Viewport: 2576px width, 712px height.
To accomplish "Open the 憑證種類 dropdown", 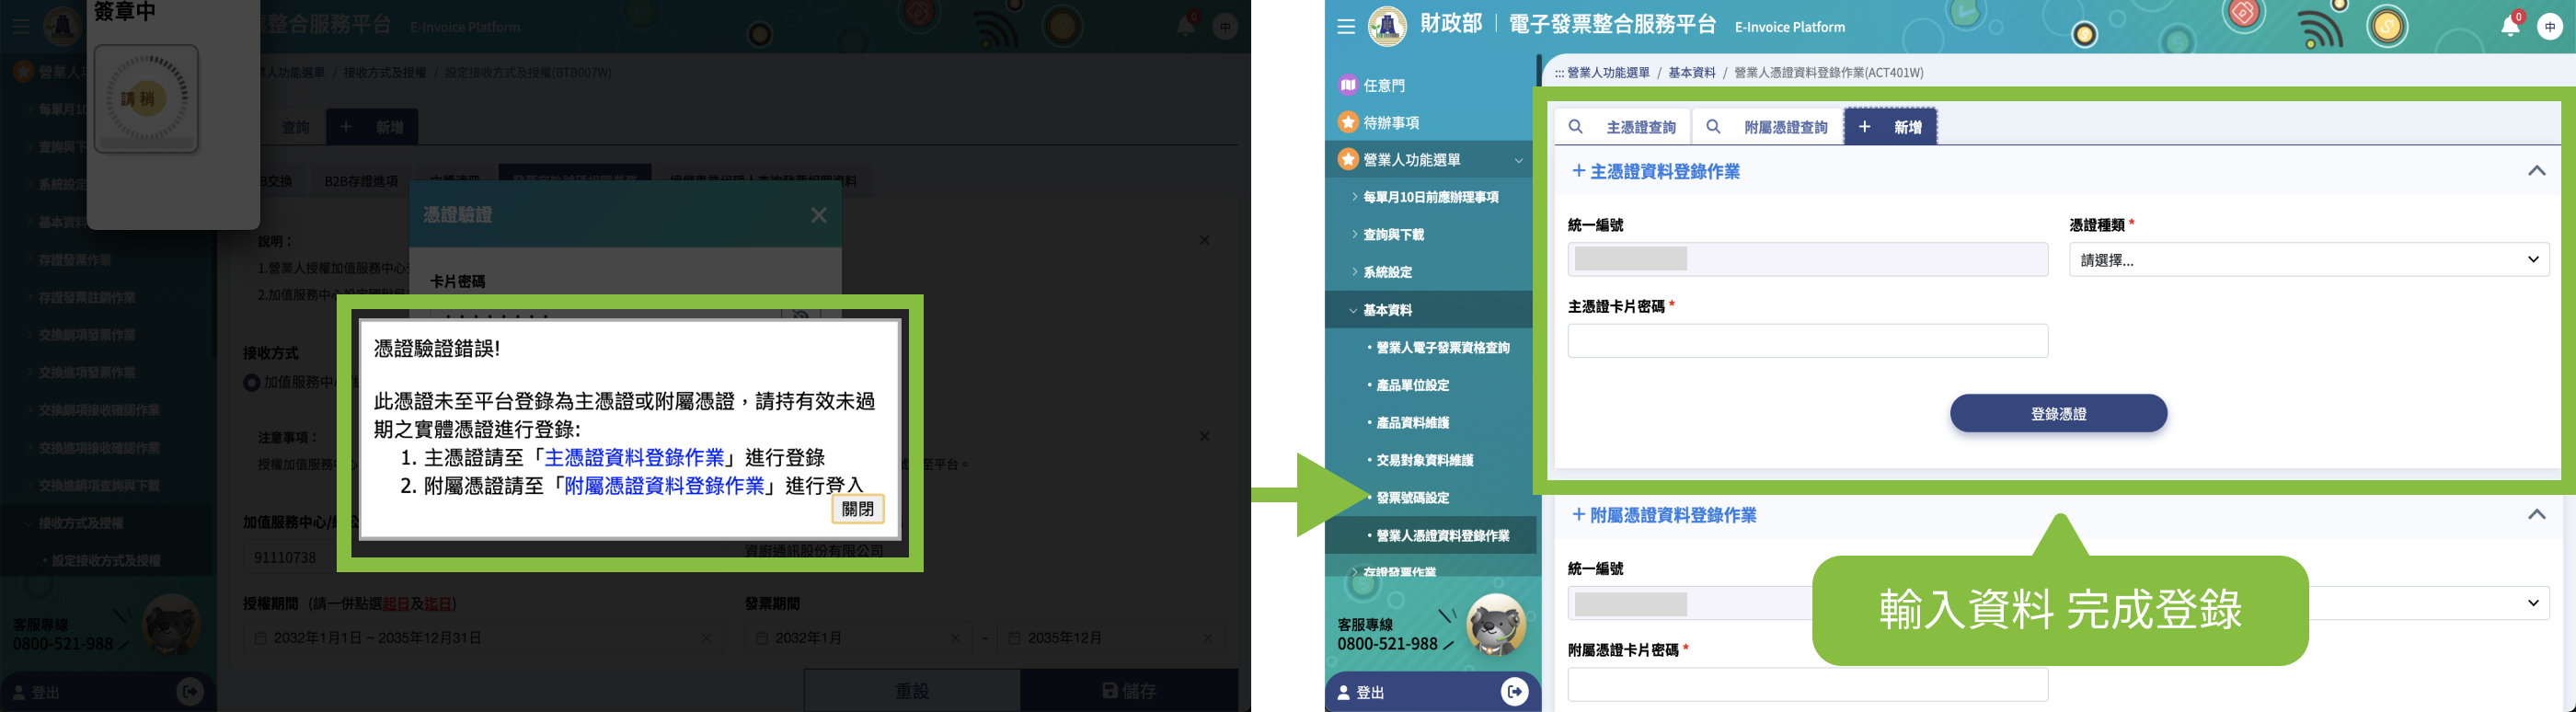I will (2308, 260).
